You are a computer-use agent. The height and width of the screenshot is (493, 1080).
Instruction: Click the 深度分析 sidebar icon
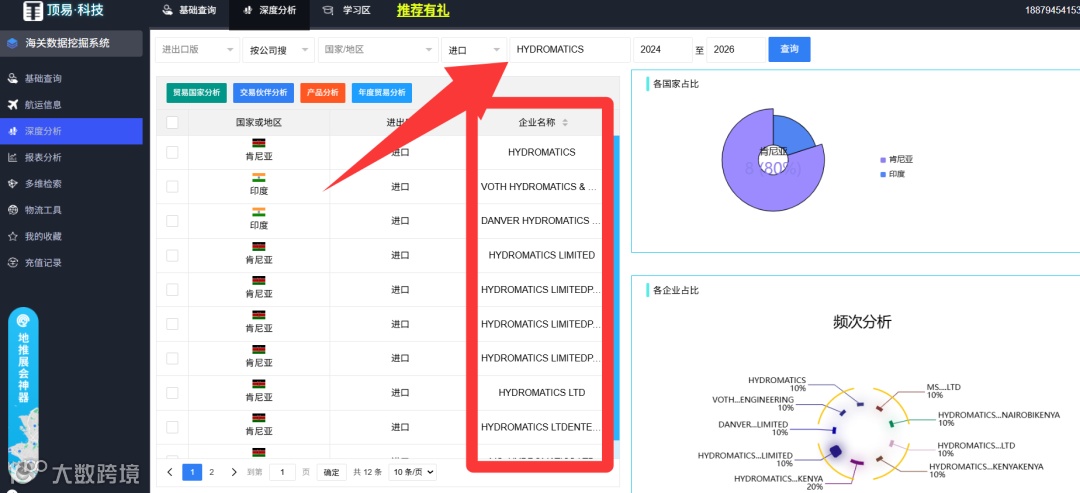[x=12, y=131]
